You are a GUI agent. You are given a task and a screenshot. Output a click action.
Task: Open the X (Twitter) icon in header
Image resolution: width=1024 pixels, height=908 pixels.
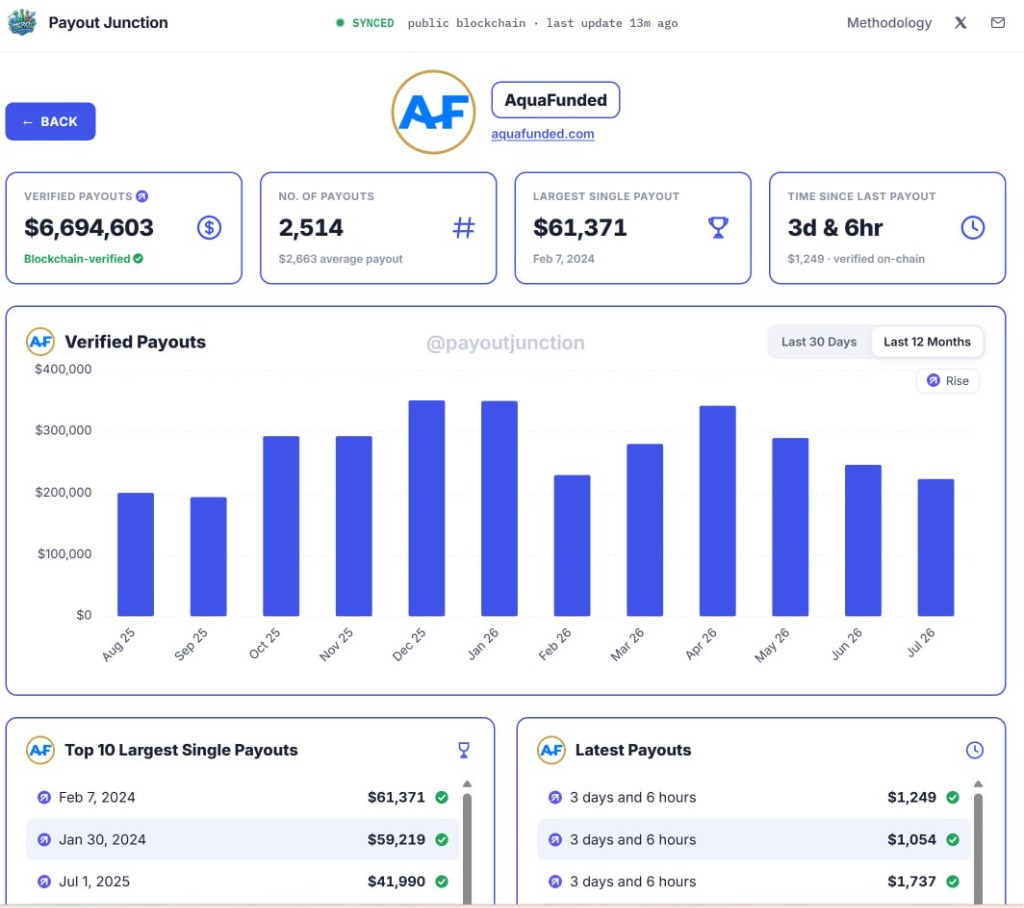tap(960, 23)
